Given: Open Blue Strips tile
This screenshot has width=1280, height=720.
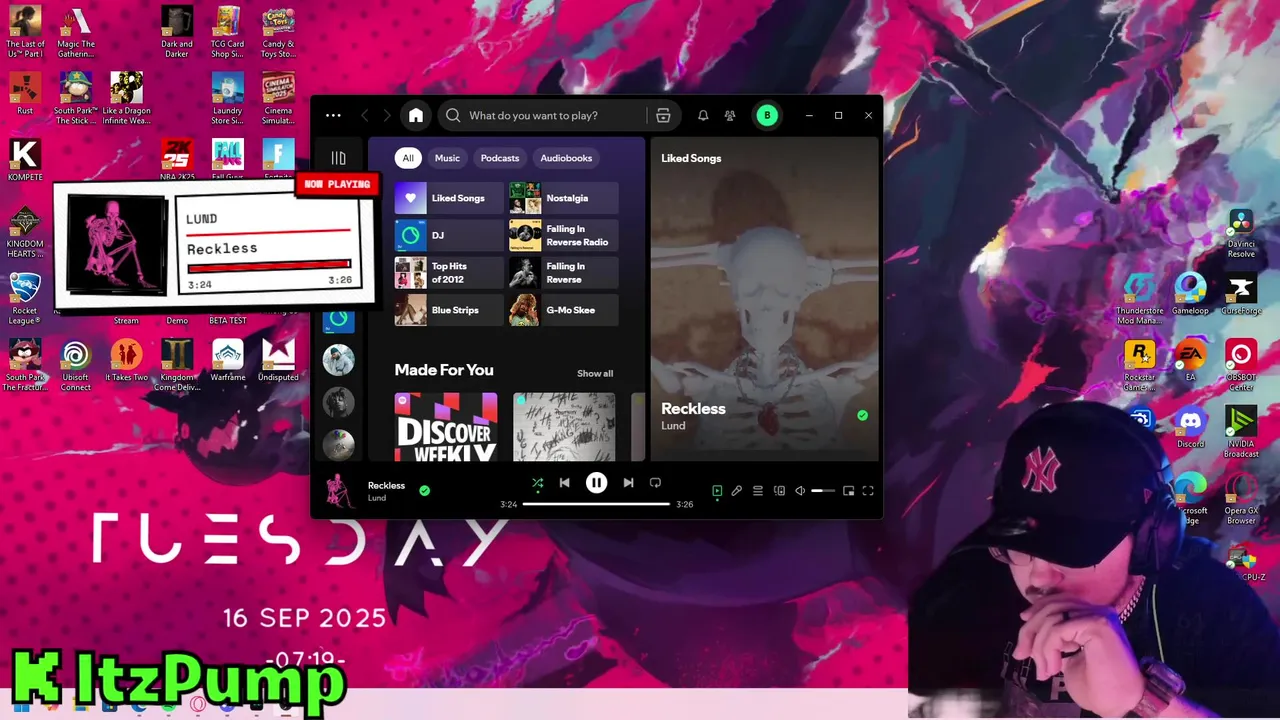Looking at the screenshot, I should [x=449, y=310].
